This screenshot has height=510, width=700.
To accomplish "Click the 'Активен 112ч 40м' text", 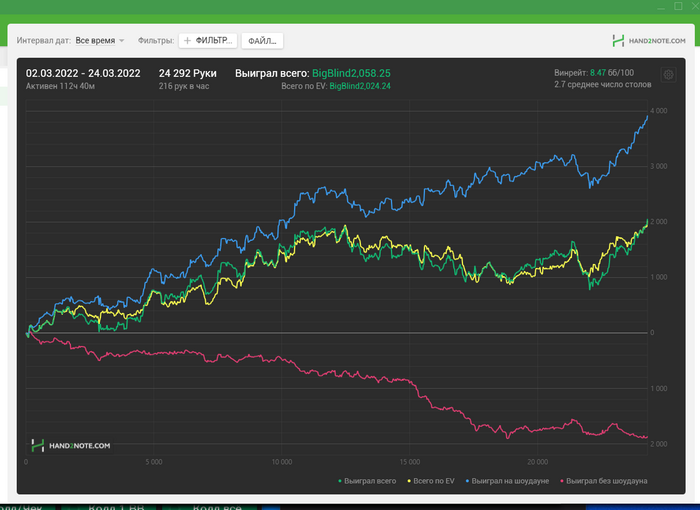I will point(60,86).
